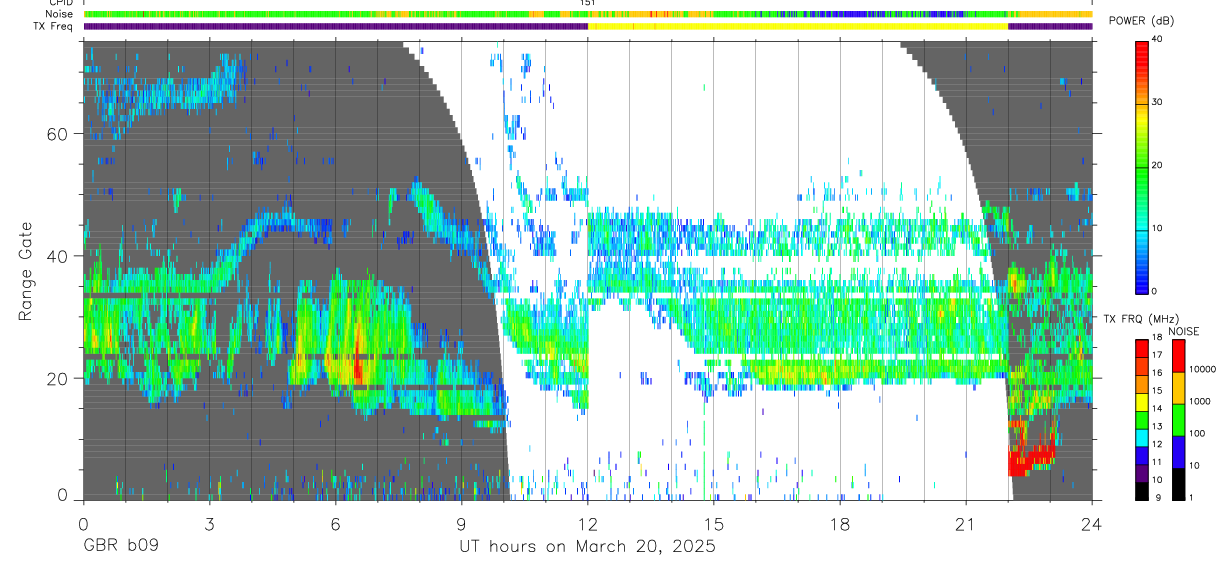
Task: Click the 14 label on the TX frequency scale
Action: click(x=1157, y=409)
